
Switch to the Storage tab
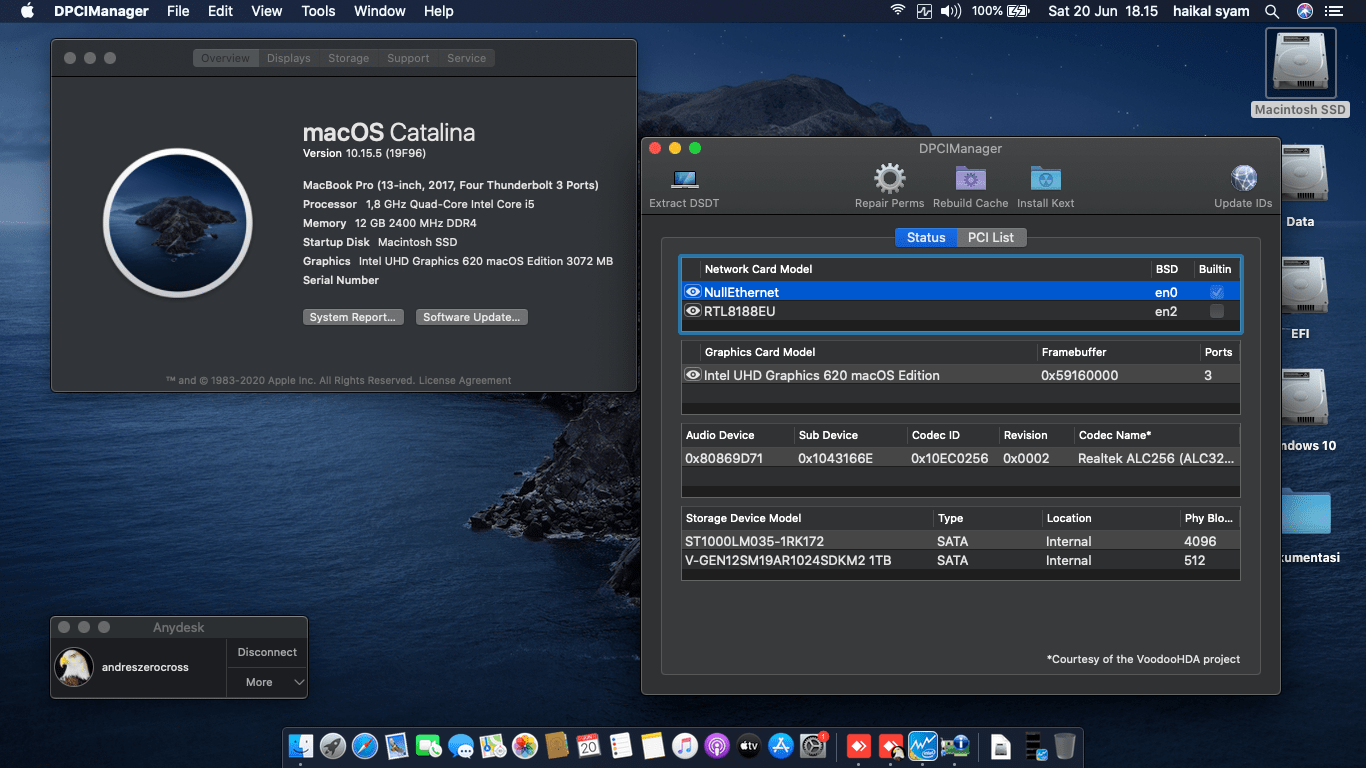tap(349, 58)
